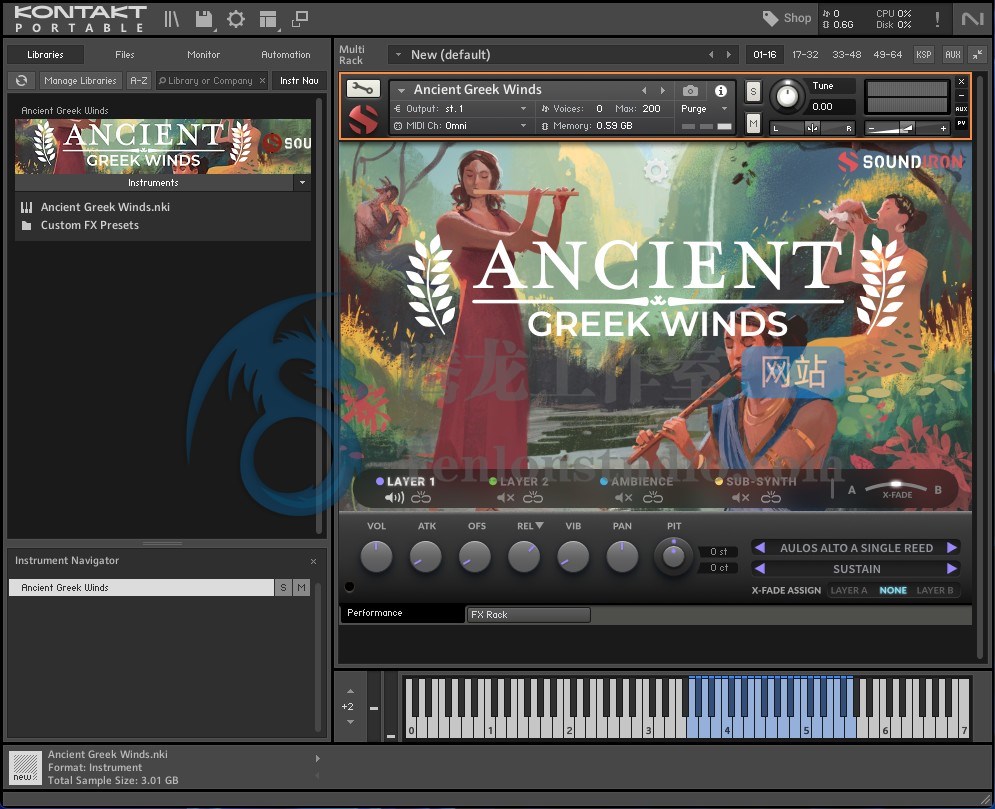Viewport: 995px width, 809px height.
Task: Switch to the Files tab
Action: (125, 55)
